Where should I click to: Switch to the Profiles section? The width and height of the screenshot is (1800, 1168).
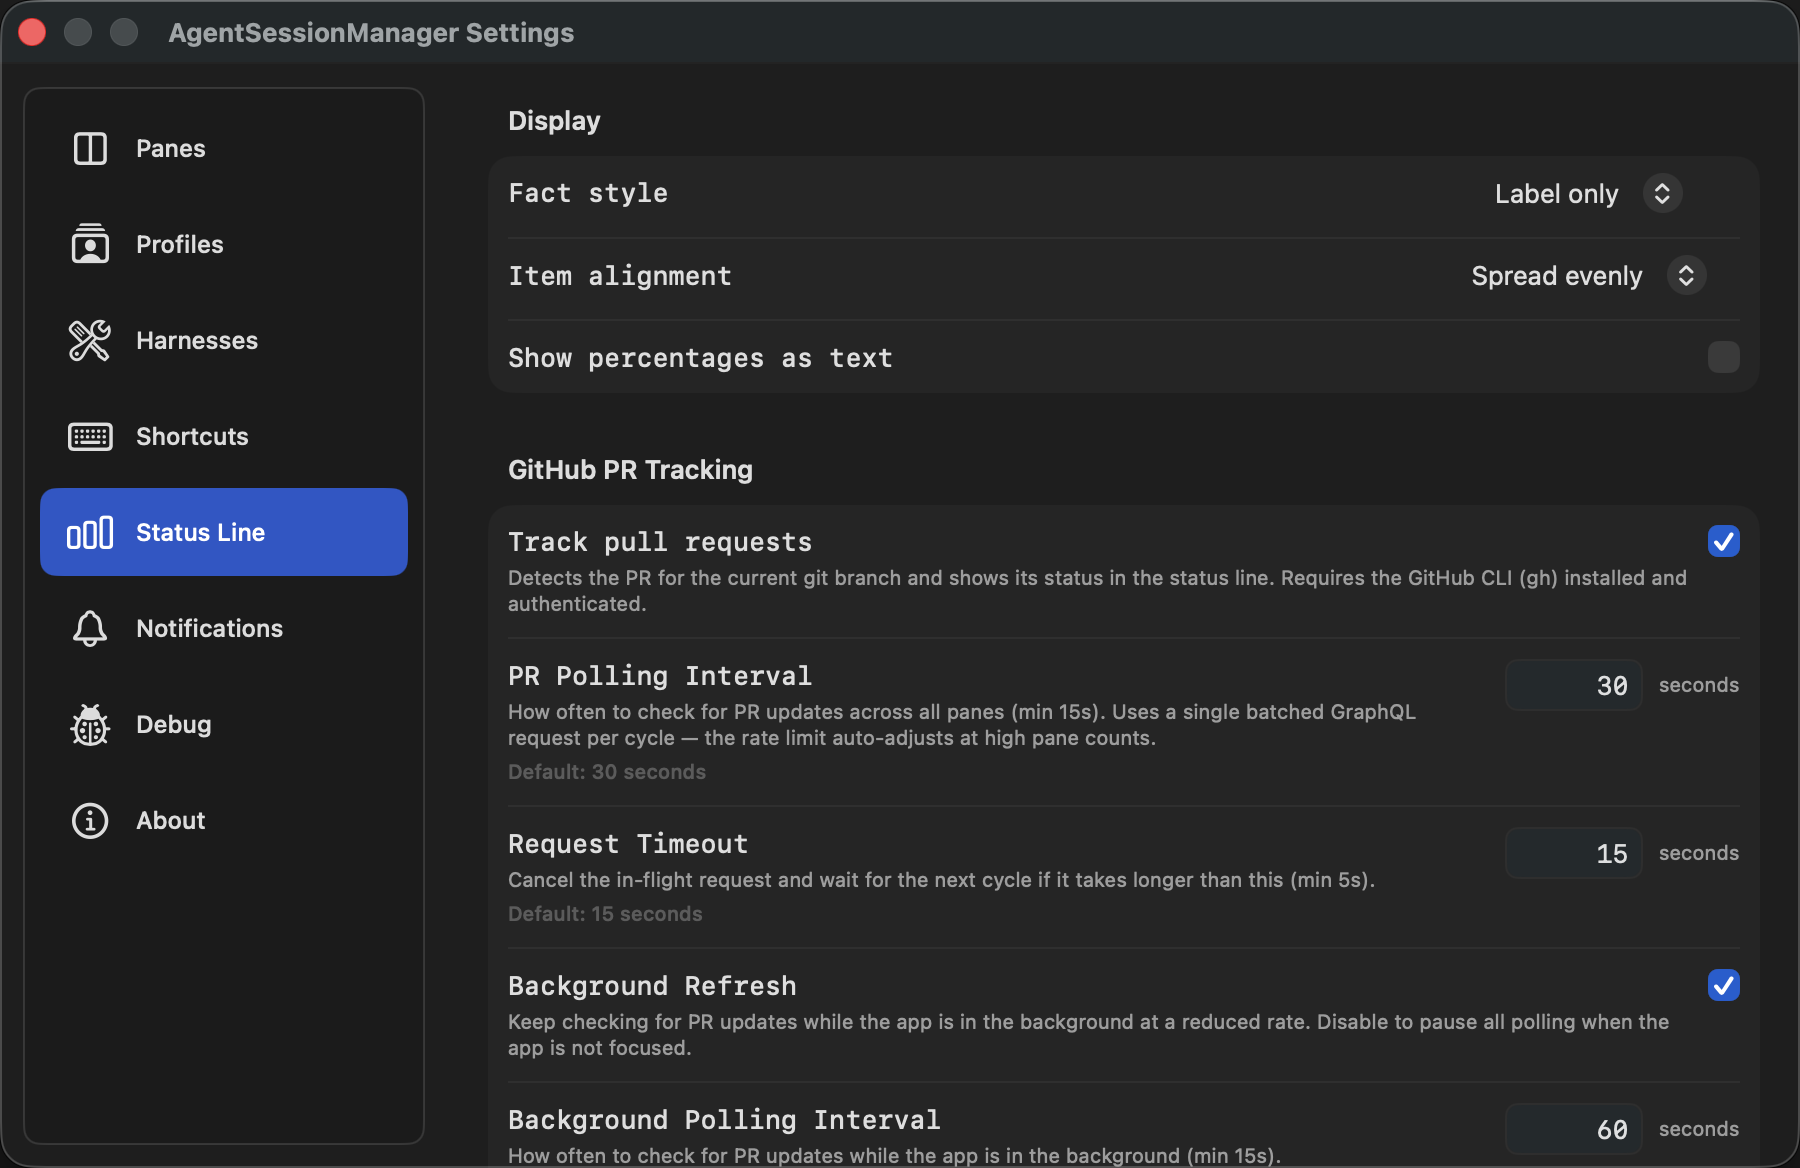pos(224,244)
